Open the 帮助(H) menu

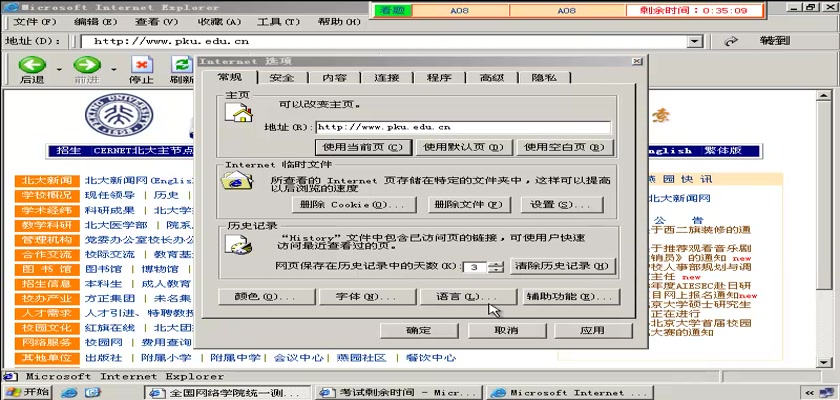coord(339,22)
